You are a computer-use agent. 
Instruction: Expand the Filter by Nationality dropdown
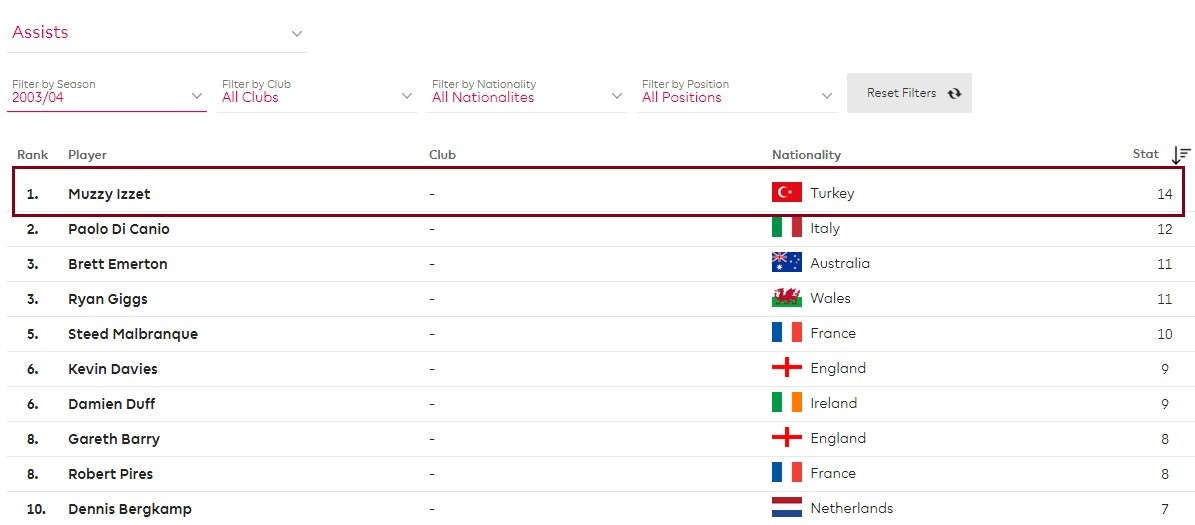point(526,96)
